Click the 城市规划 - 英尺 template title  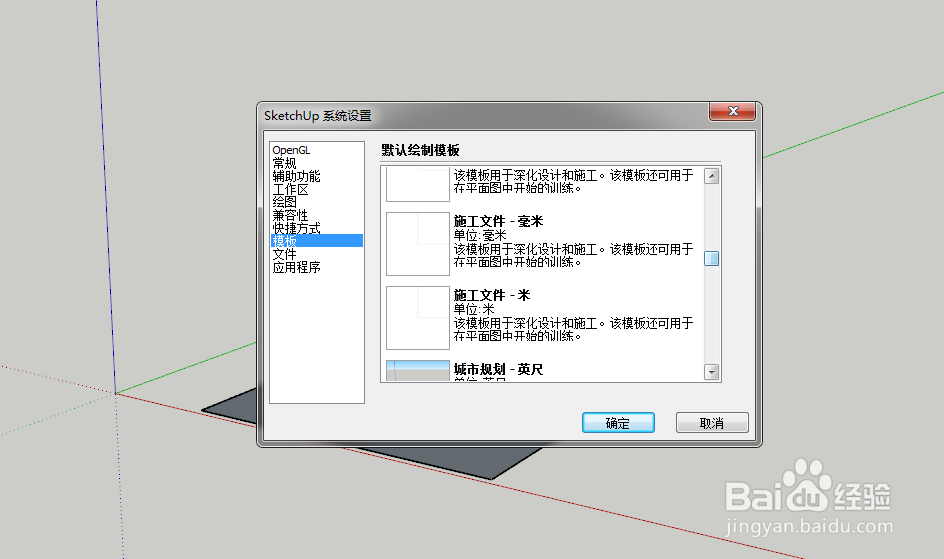click(498, 369)
